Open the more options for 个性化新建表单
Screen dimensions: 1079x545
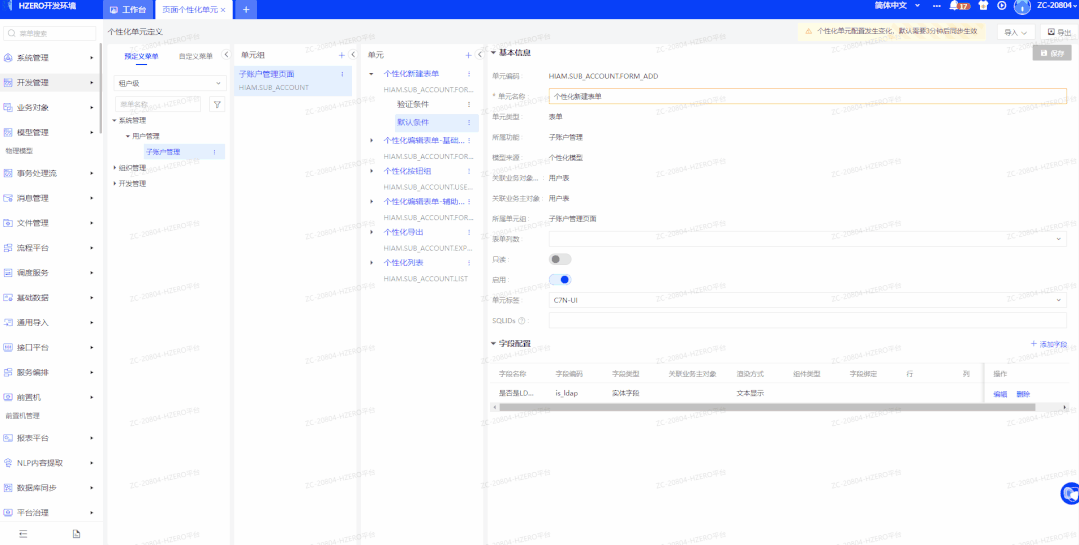click(469, 74)
